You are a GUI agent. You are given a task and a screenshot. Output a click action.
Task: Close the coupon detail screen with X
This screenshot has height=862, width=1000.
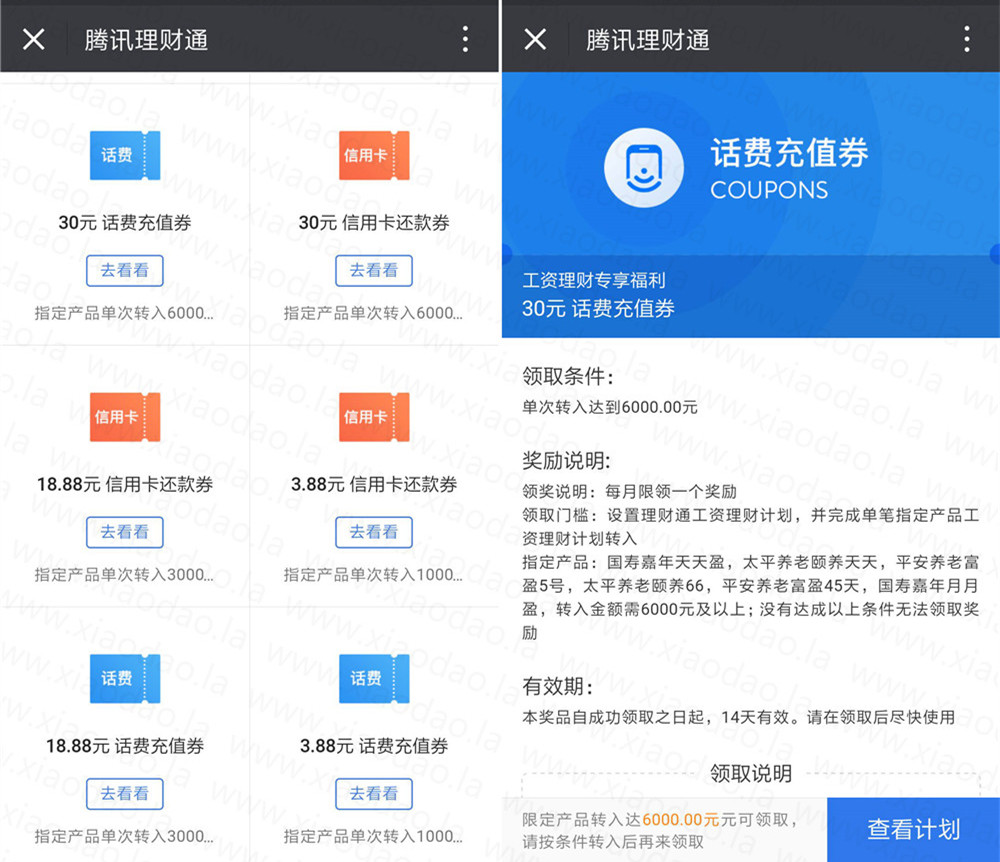point(535,40)
